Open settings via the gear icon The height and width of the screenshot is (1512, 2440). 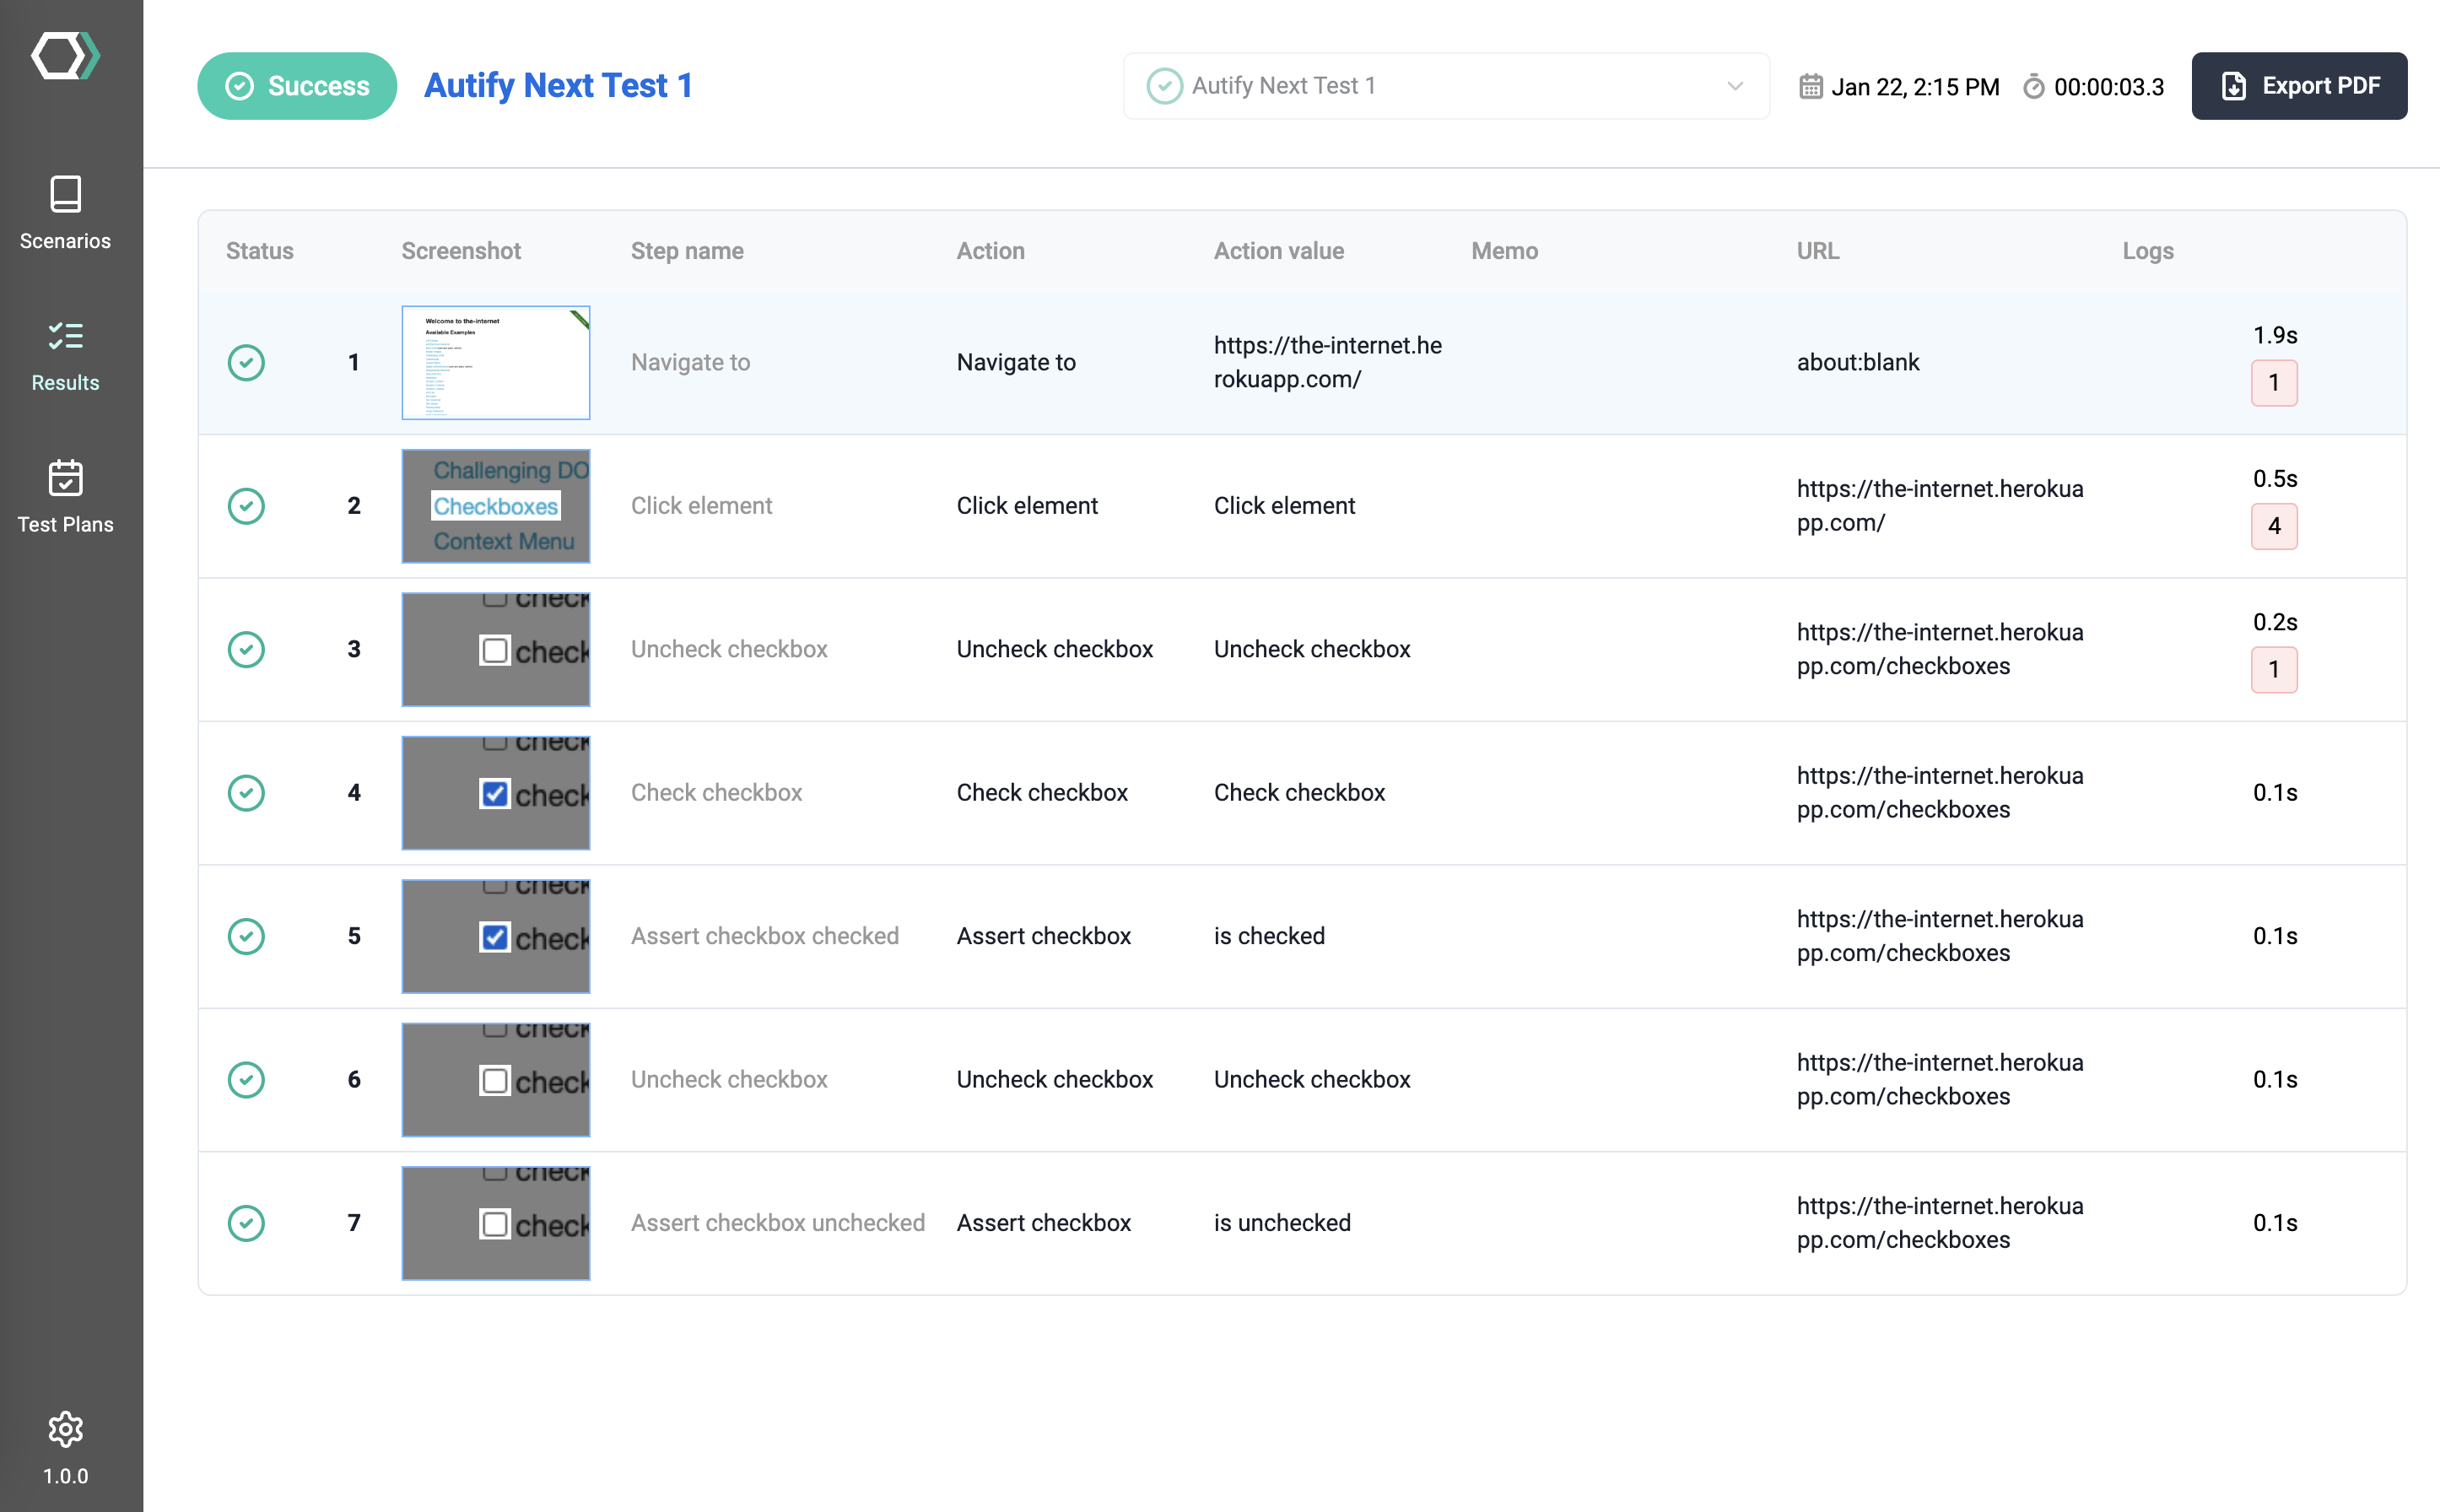click(x=64, y=1429)
